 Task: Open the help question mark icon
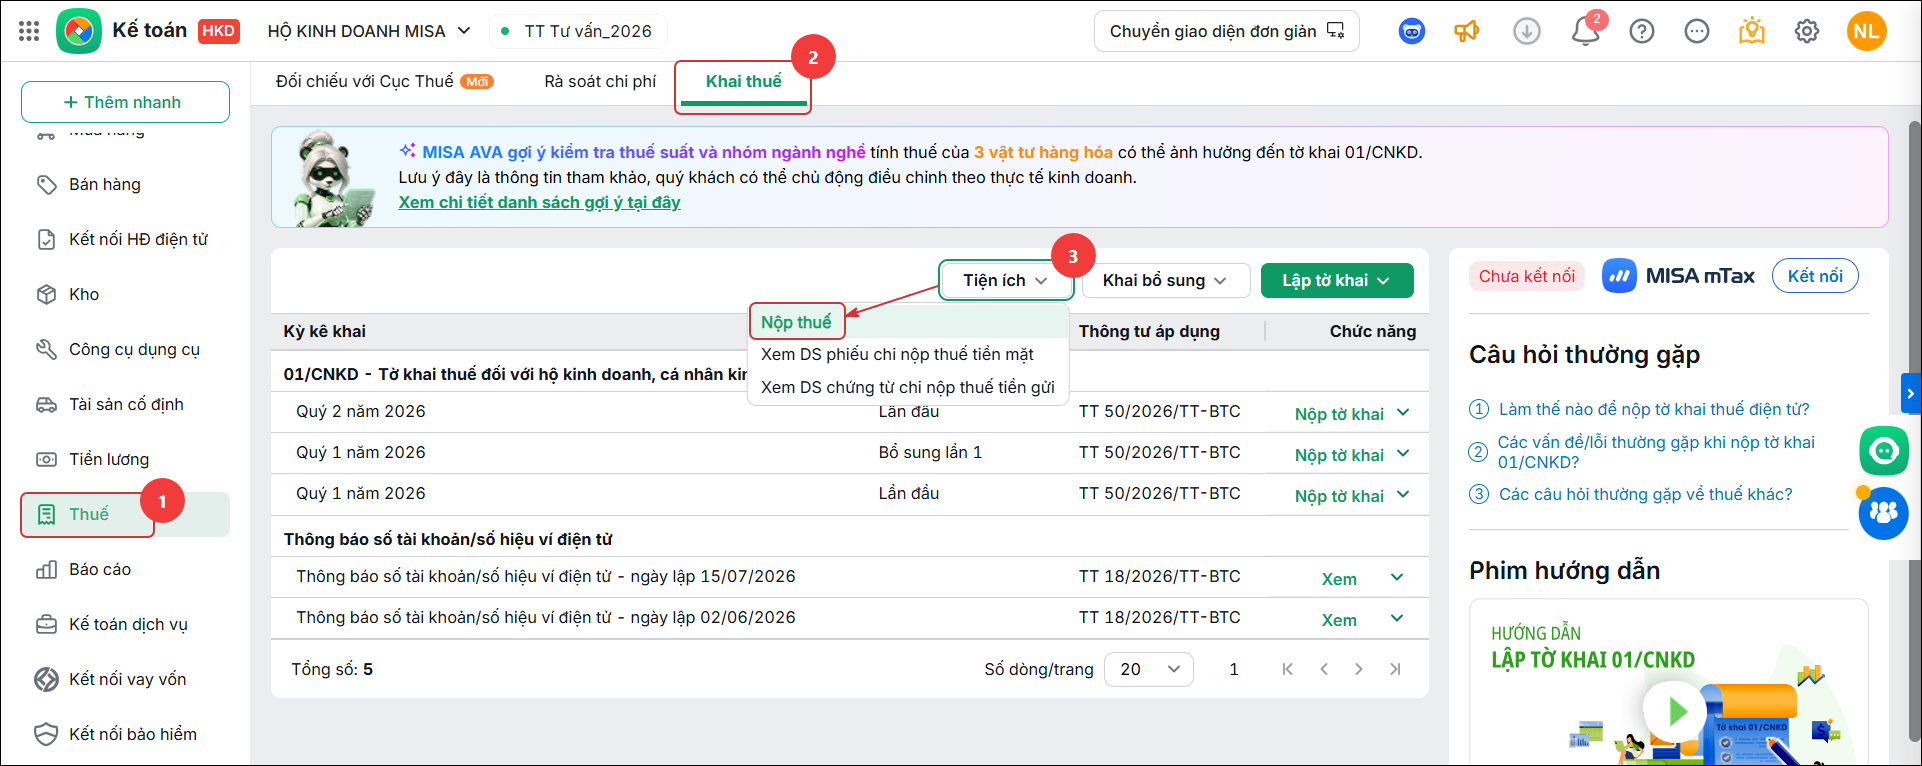click(1642, 32)
